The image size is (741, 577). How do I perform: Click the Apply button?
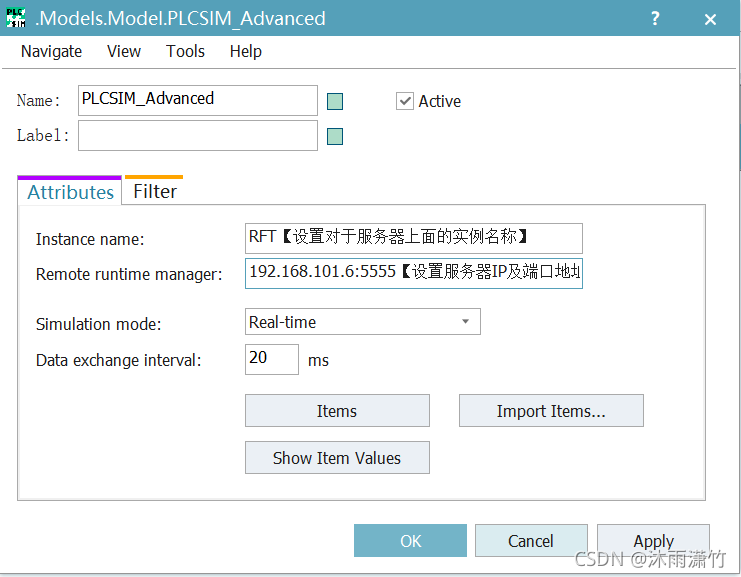(653, 541)
